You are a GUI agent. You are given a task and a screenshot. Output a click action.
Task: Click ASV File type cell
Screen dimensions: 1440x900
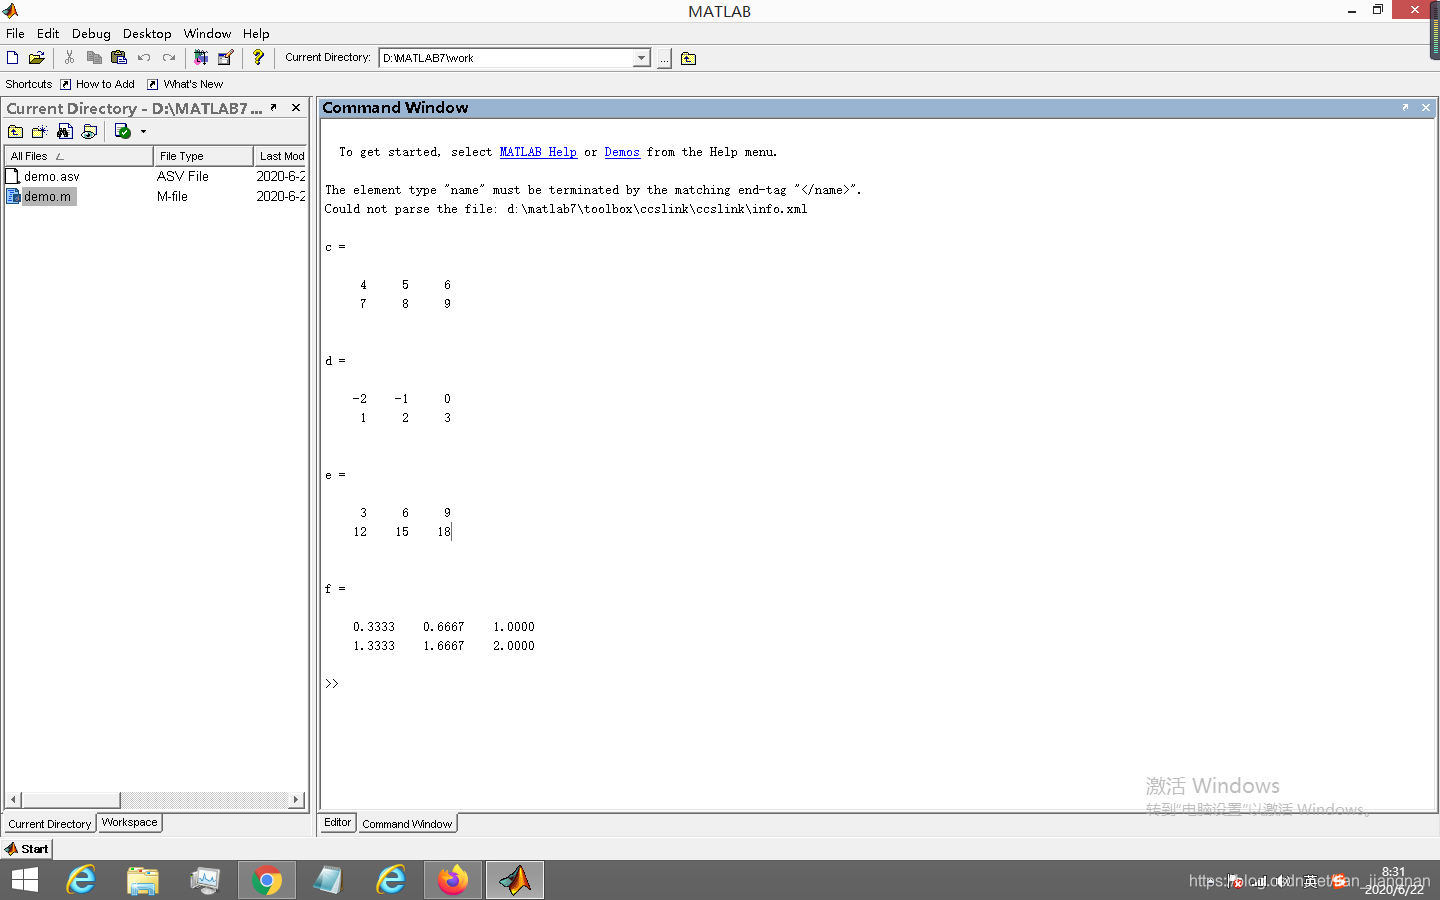[x=183, y=176]
